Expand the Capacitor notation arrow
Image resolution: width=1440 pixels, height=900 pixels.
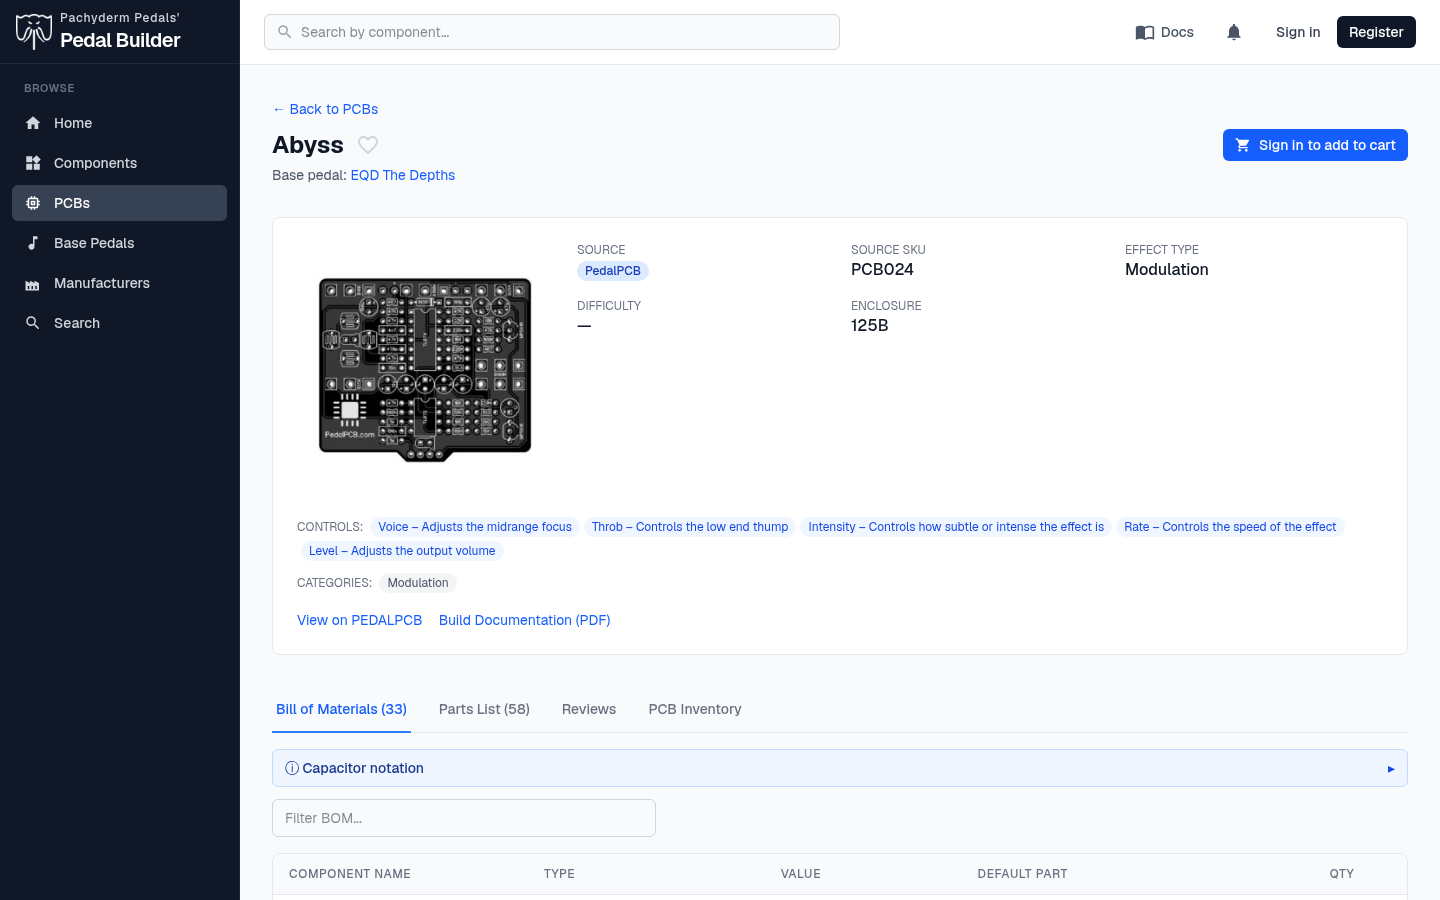[1391, 769]
